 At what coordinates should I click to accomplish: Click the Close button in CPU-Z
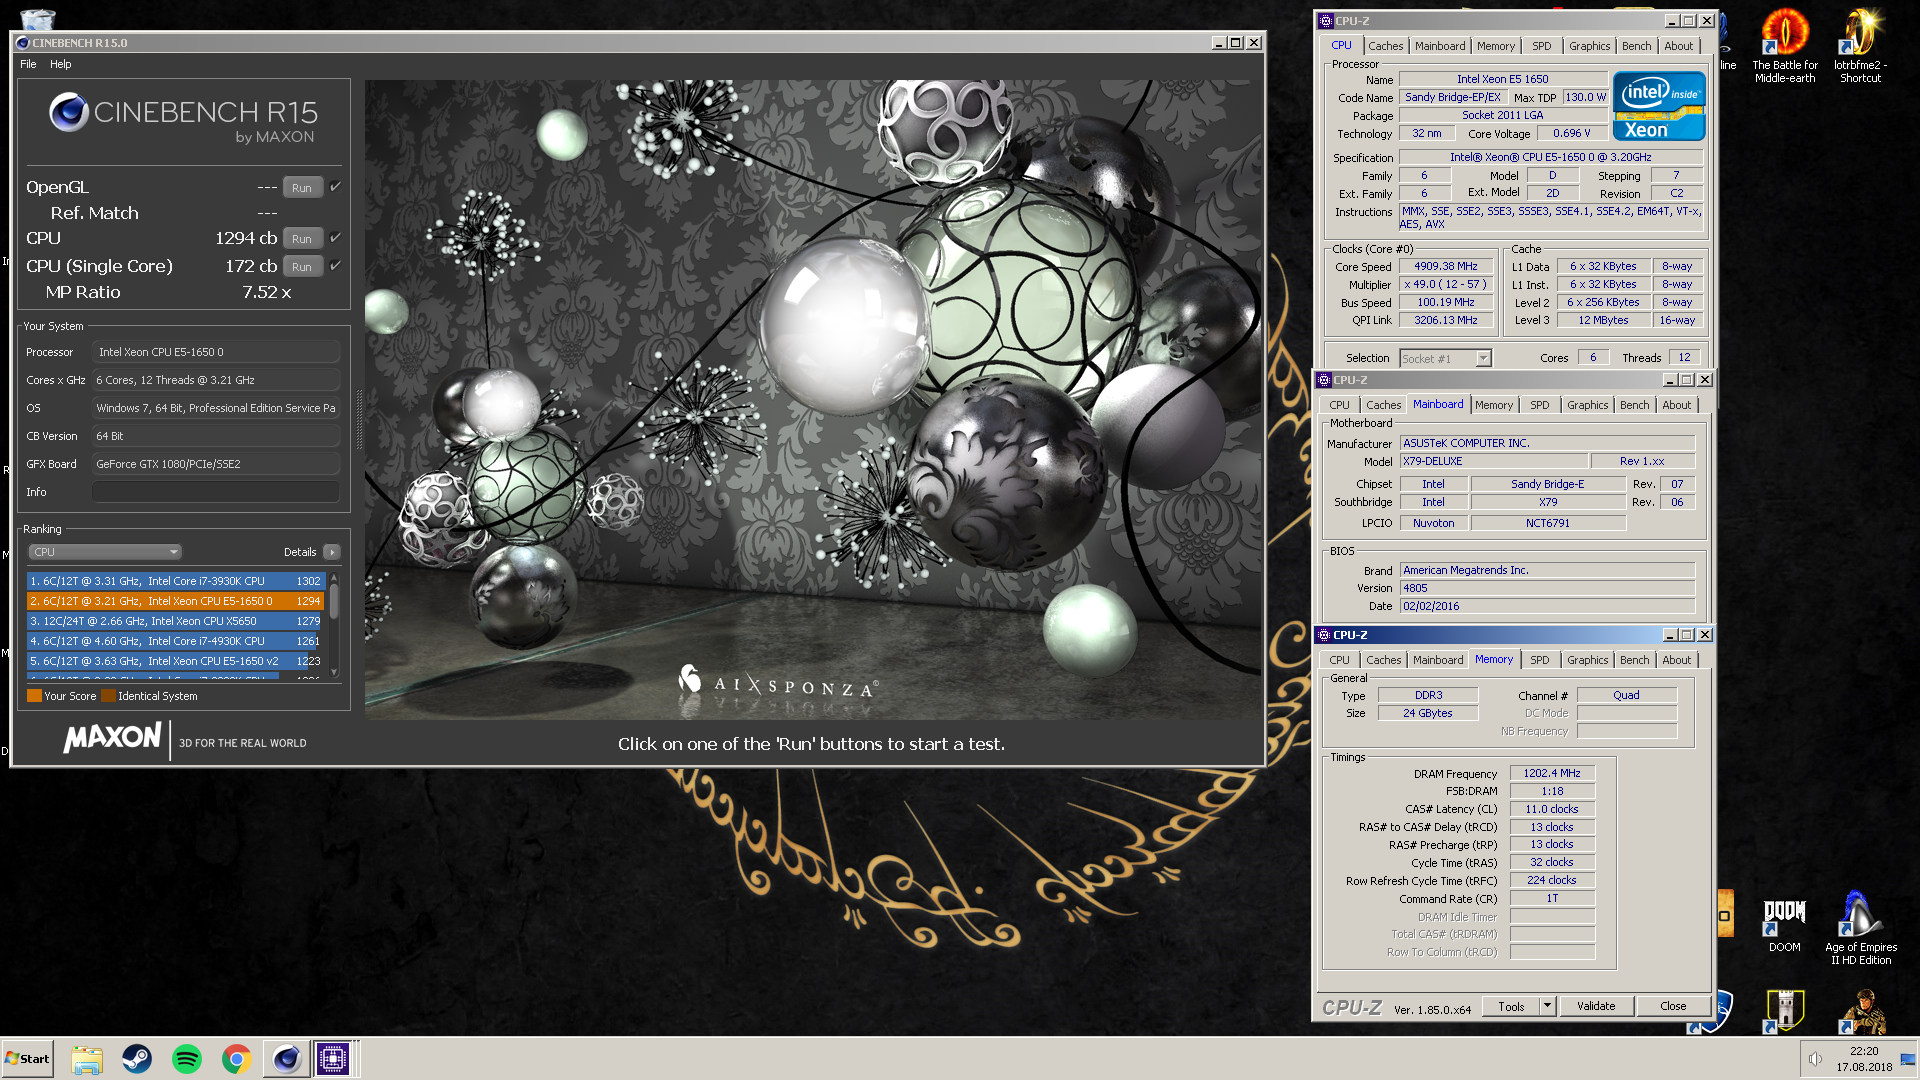pos(1673,1006)
